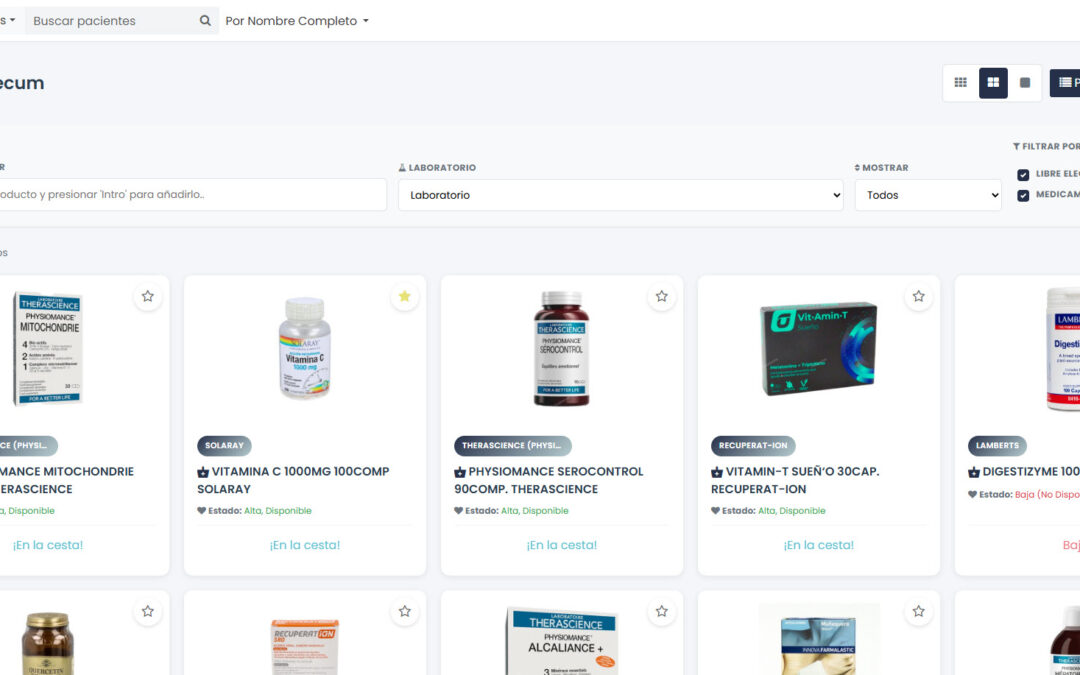The image size is (1080, 675).
Task: Open the Alcaliance+ product image
Action: [x=561, y=641]
